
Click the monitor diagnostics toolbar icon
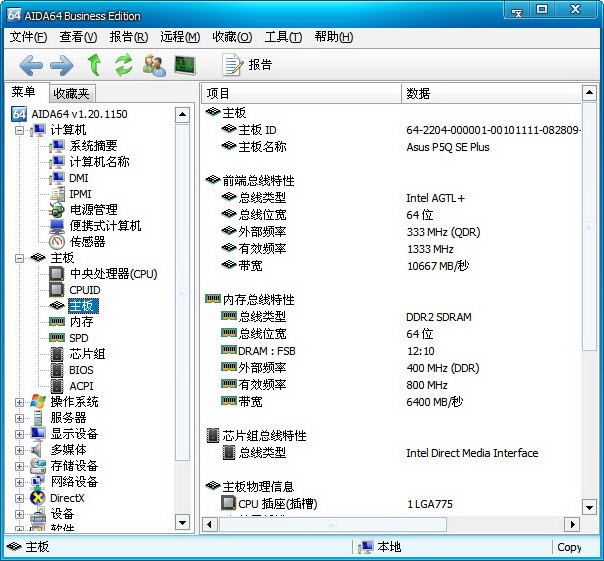coord(185,66)
